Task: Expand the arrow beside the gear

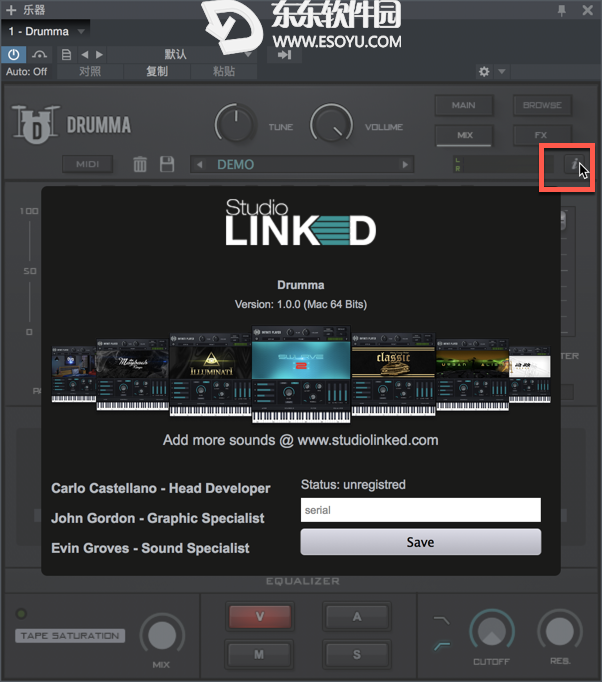Action: pyautogui.click(x=502, y=71)
